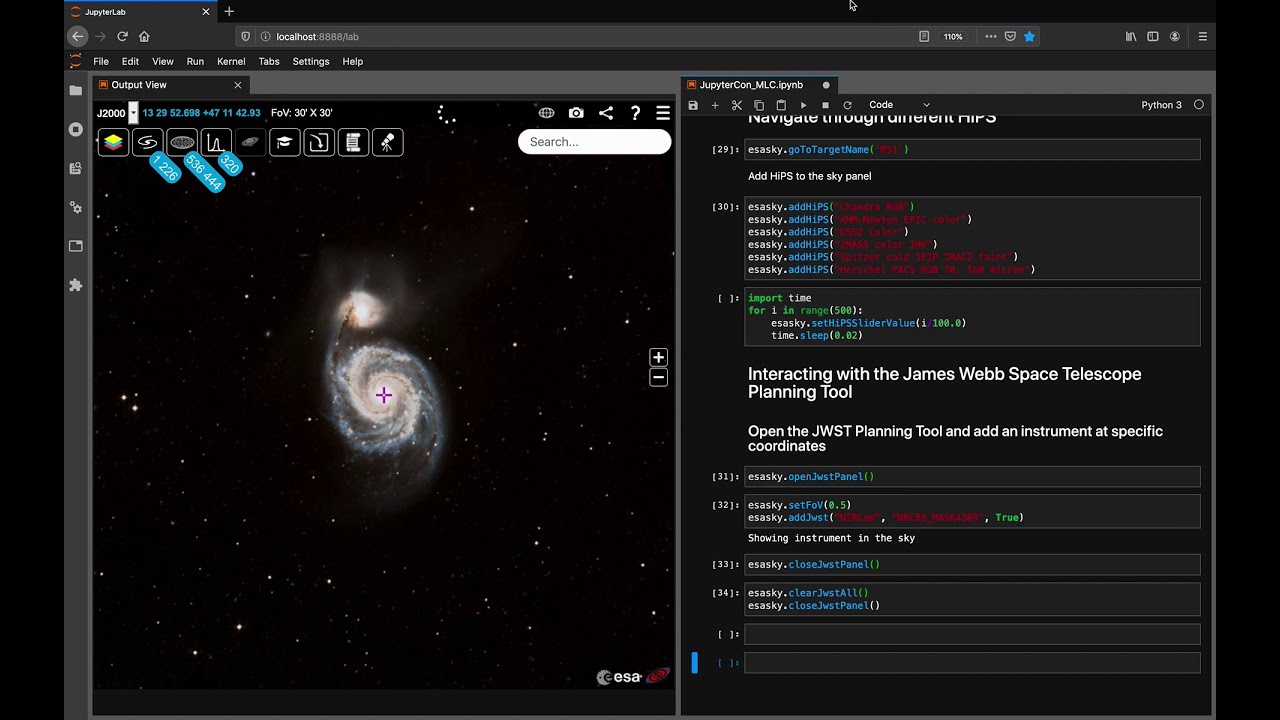The width and height of the screenshot is (1280, 720).
Task: Interrupt the kernel with stop icon
Action: [x=825, y=105]
